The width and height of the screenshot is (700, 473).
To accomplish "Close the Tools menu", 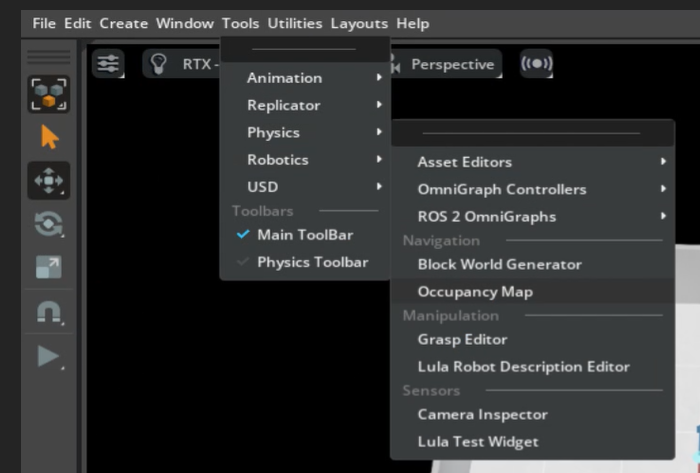I will tap(241, 23).
